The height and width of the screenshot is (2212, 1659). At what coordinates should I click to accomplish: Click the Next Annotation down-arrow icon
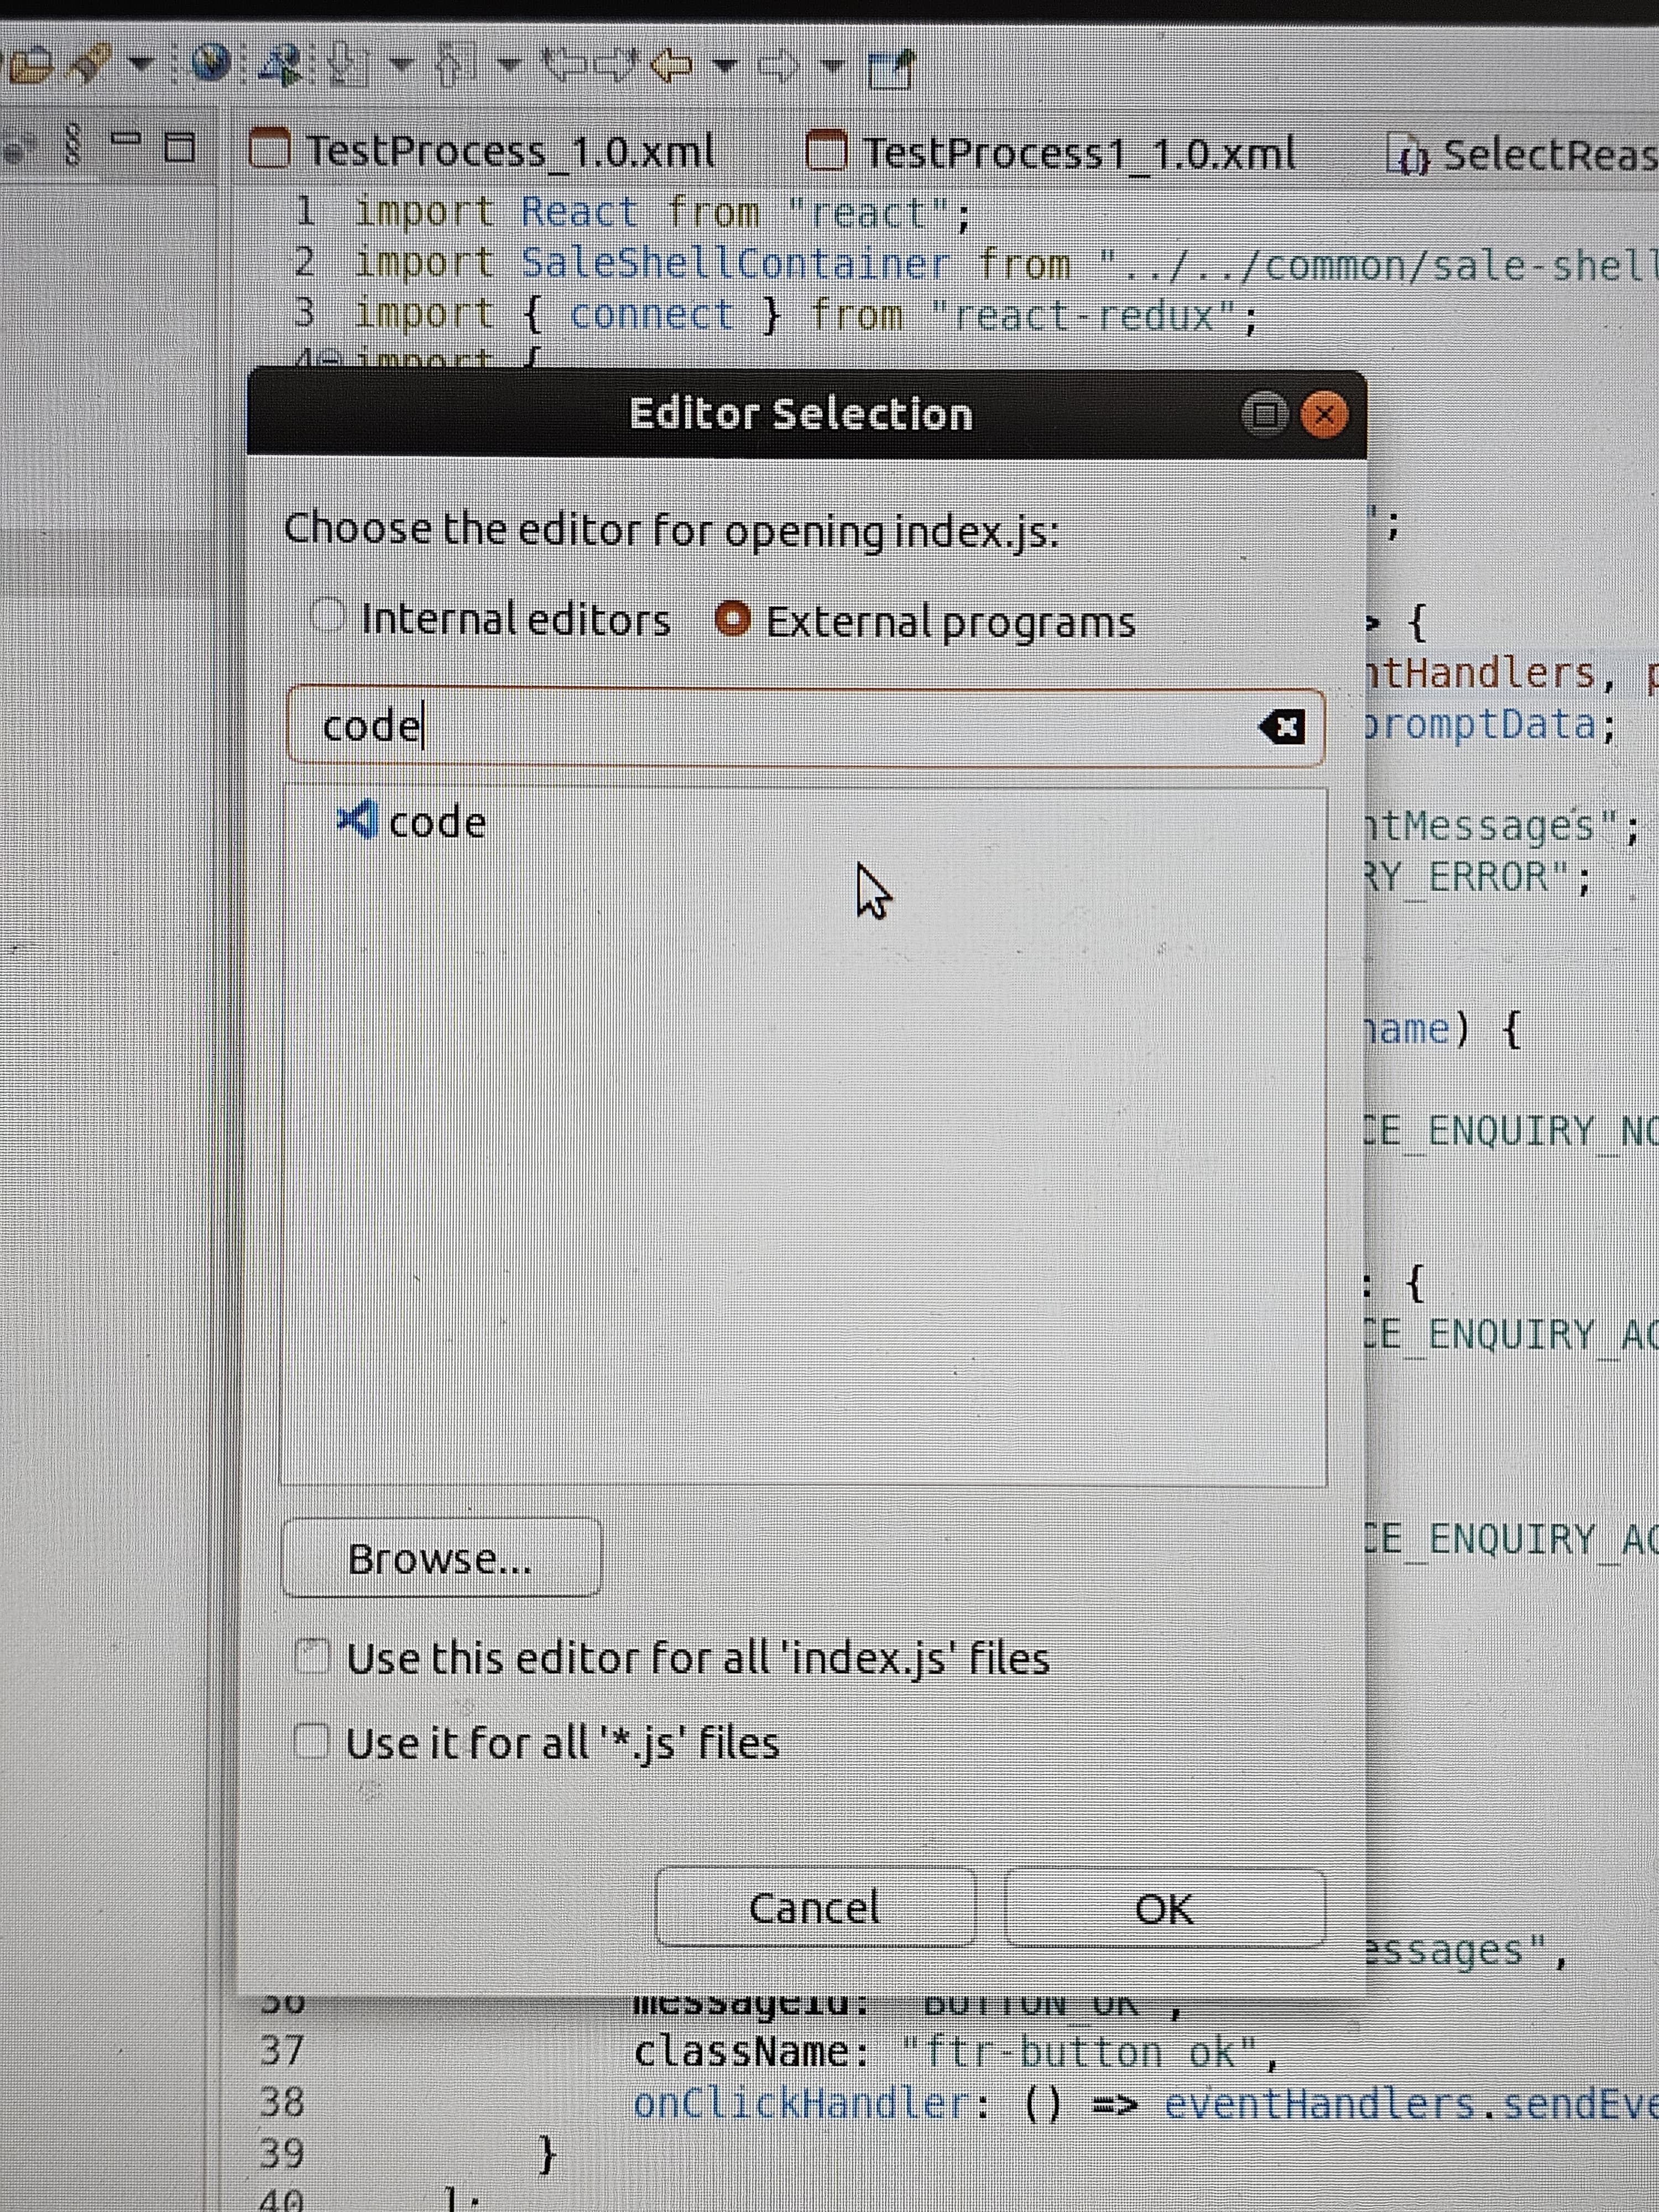click(x=349, y=66)
